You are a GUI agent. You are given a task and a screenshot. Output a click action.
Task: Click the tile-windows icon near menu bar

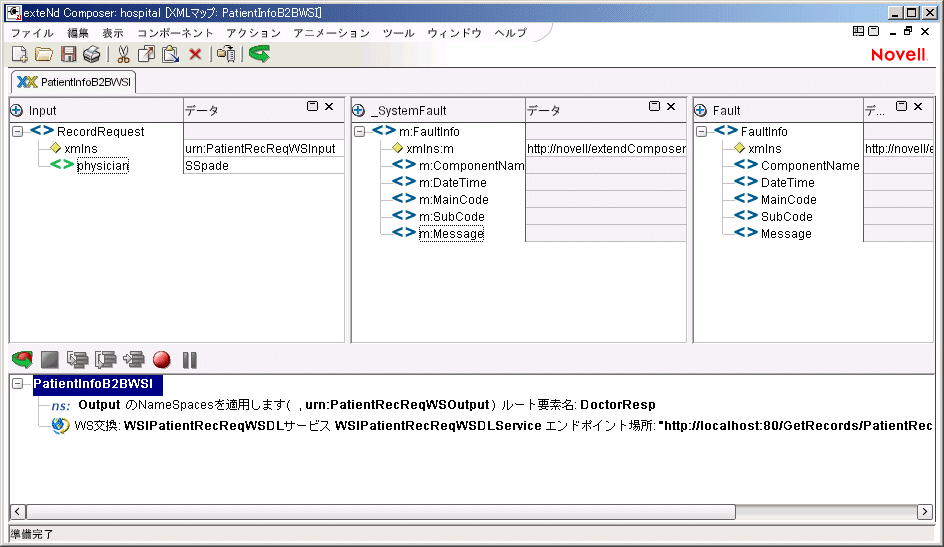click(x=859, y=31)
